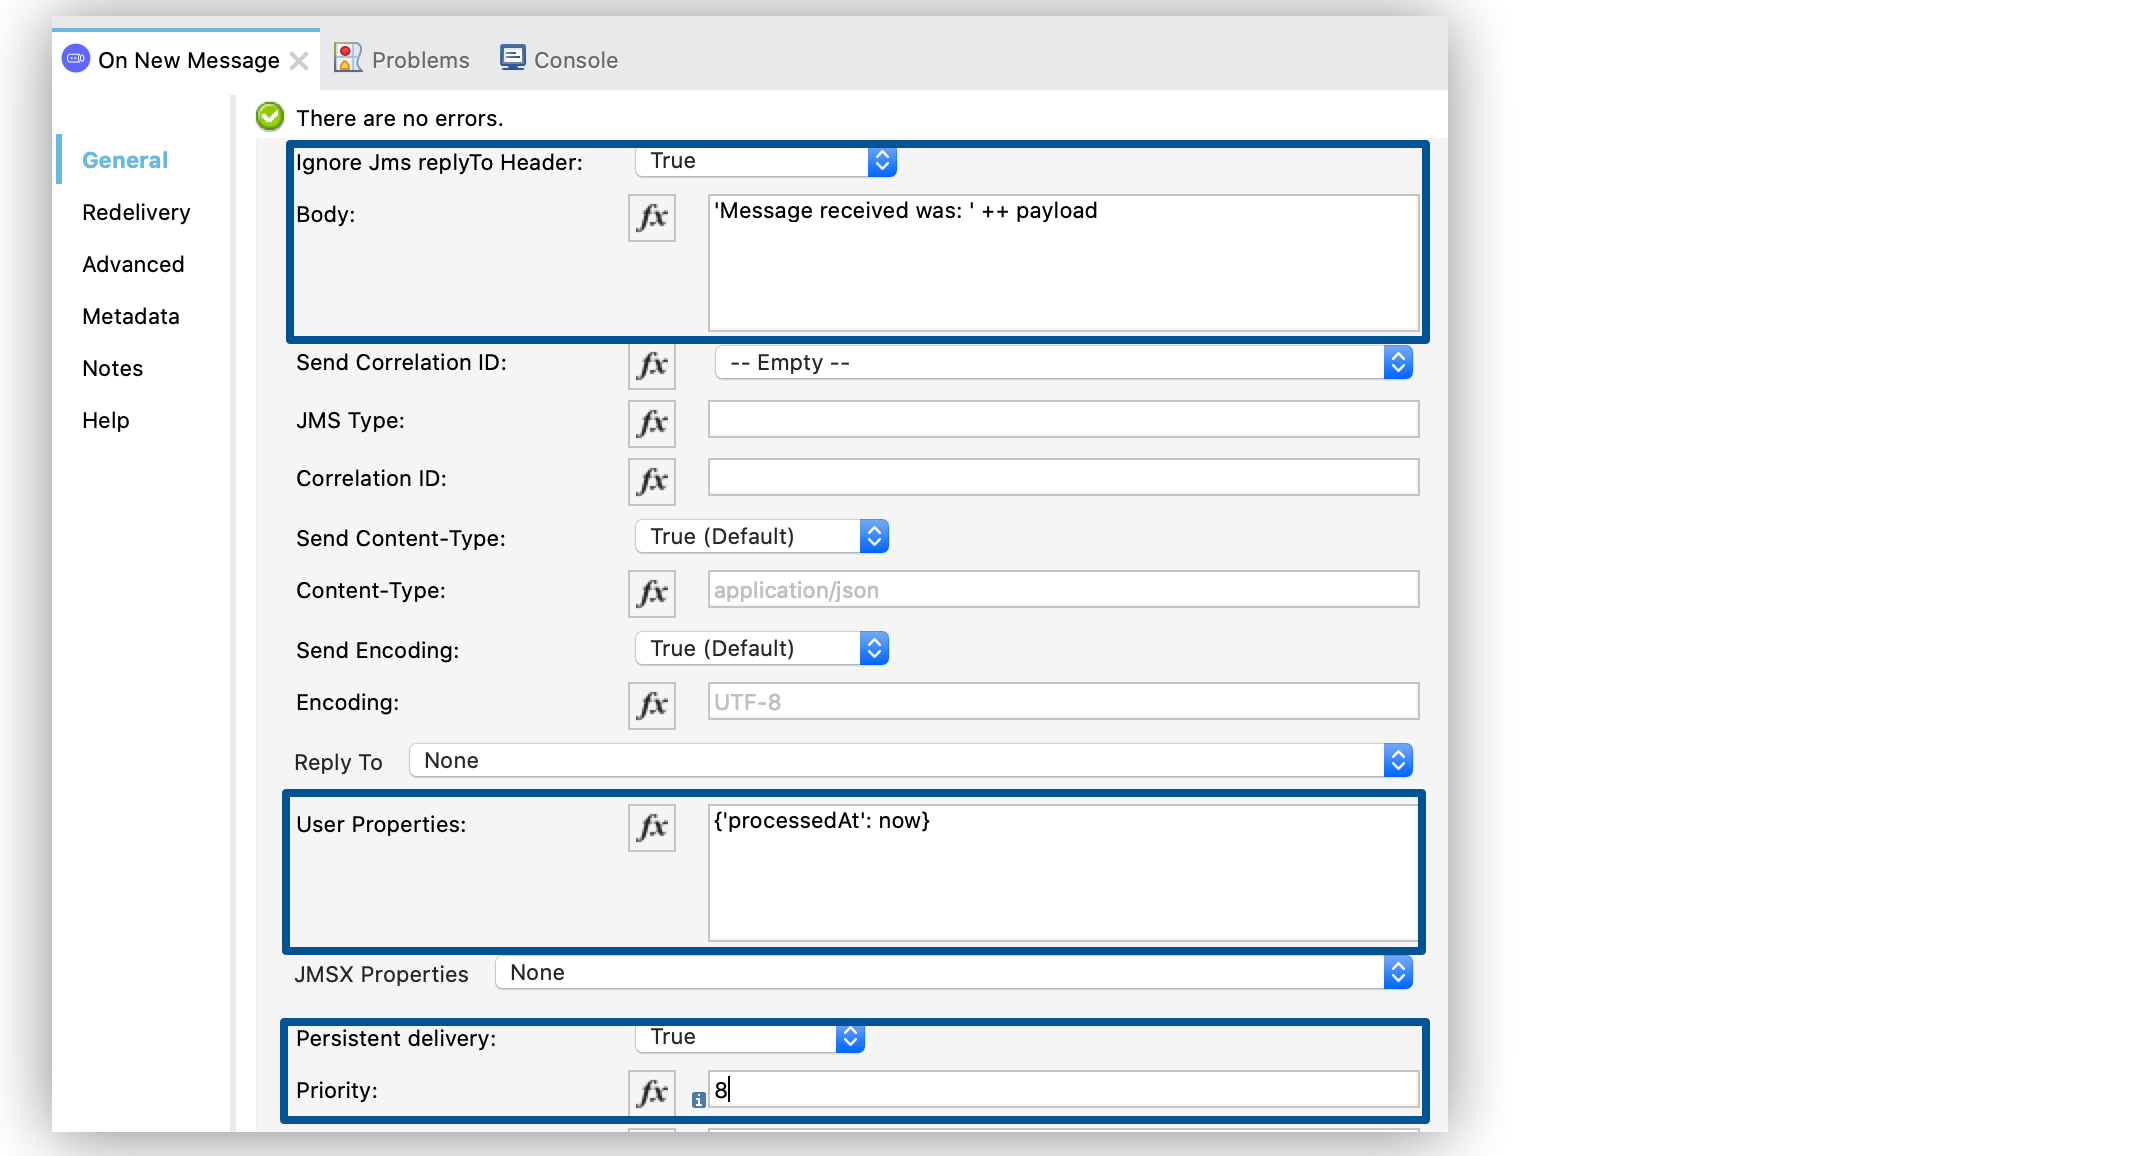Click the info icon beside Priority field

click(x=699, y=1100)
